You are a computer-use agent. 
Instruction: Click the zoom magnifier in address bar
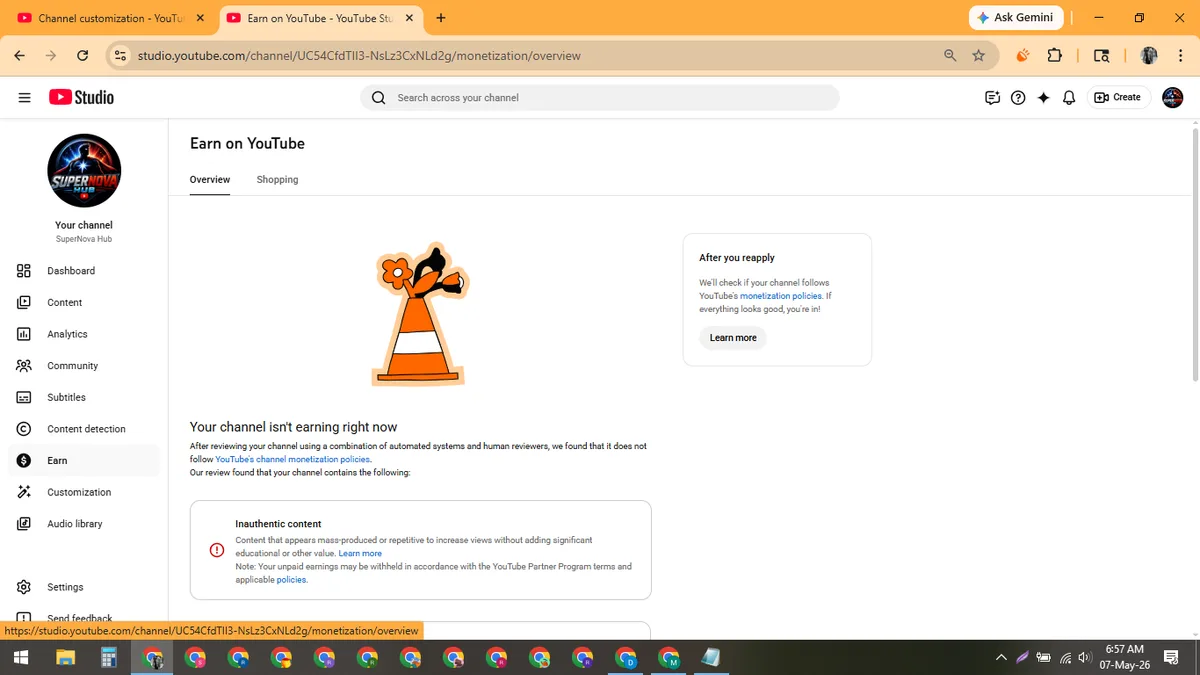point(950,56)
